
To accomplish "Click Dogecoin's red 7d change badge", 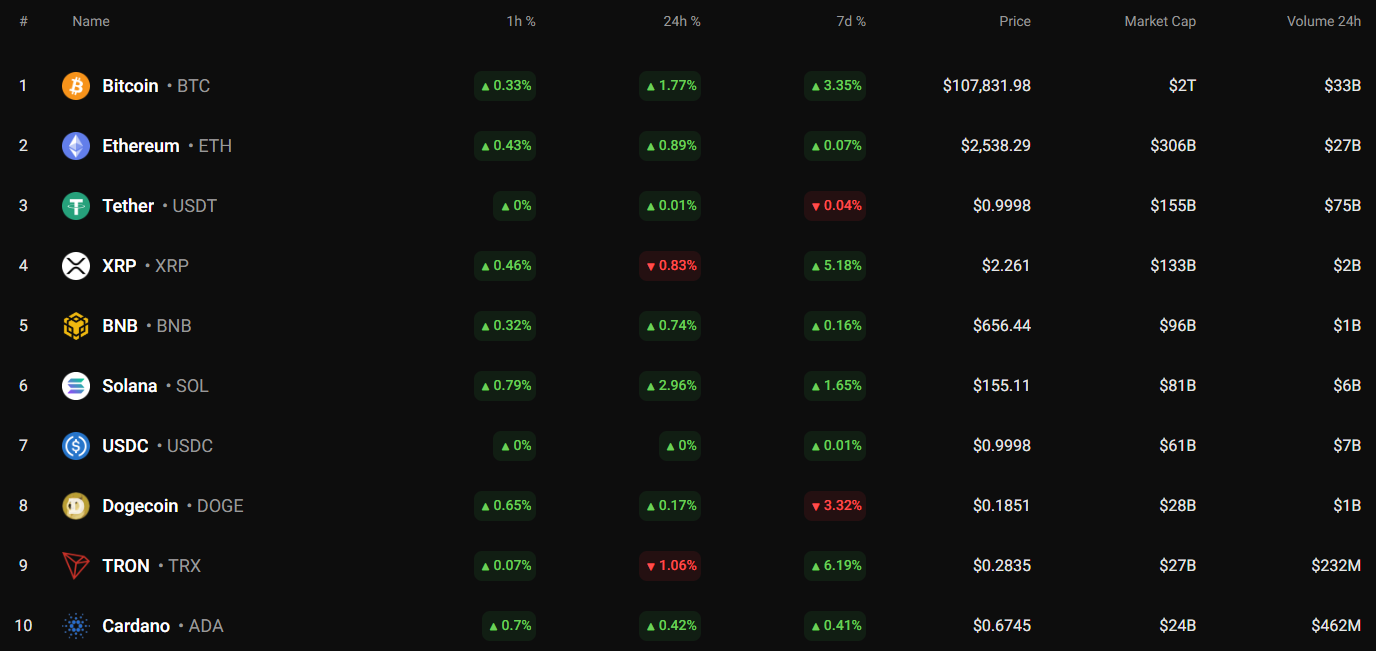I will [836, 506].
